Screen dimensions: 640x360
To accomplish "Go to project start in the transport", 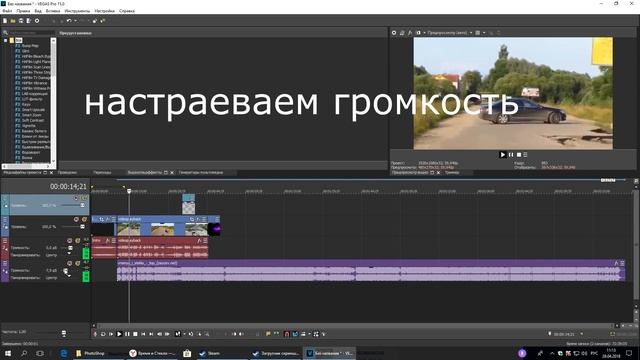I will [143, 334].
